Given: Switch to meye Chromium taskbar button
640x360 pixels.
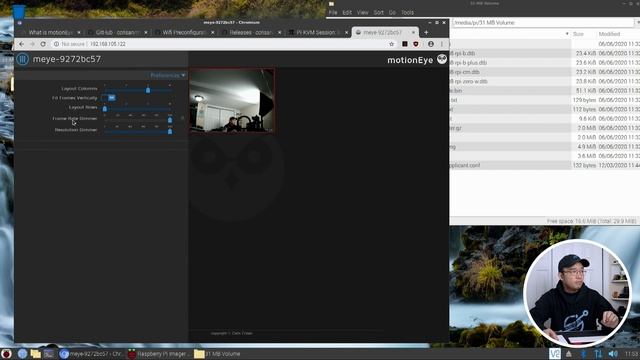Looking at the screenshot, I should tap(91, 354).
